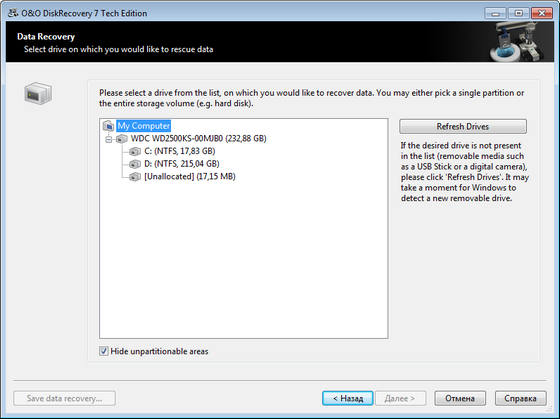The width and height of the screenshot is (560, 419).
Task: Click the My Computer icon in the tree
Action: [108, 126]
